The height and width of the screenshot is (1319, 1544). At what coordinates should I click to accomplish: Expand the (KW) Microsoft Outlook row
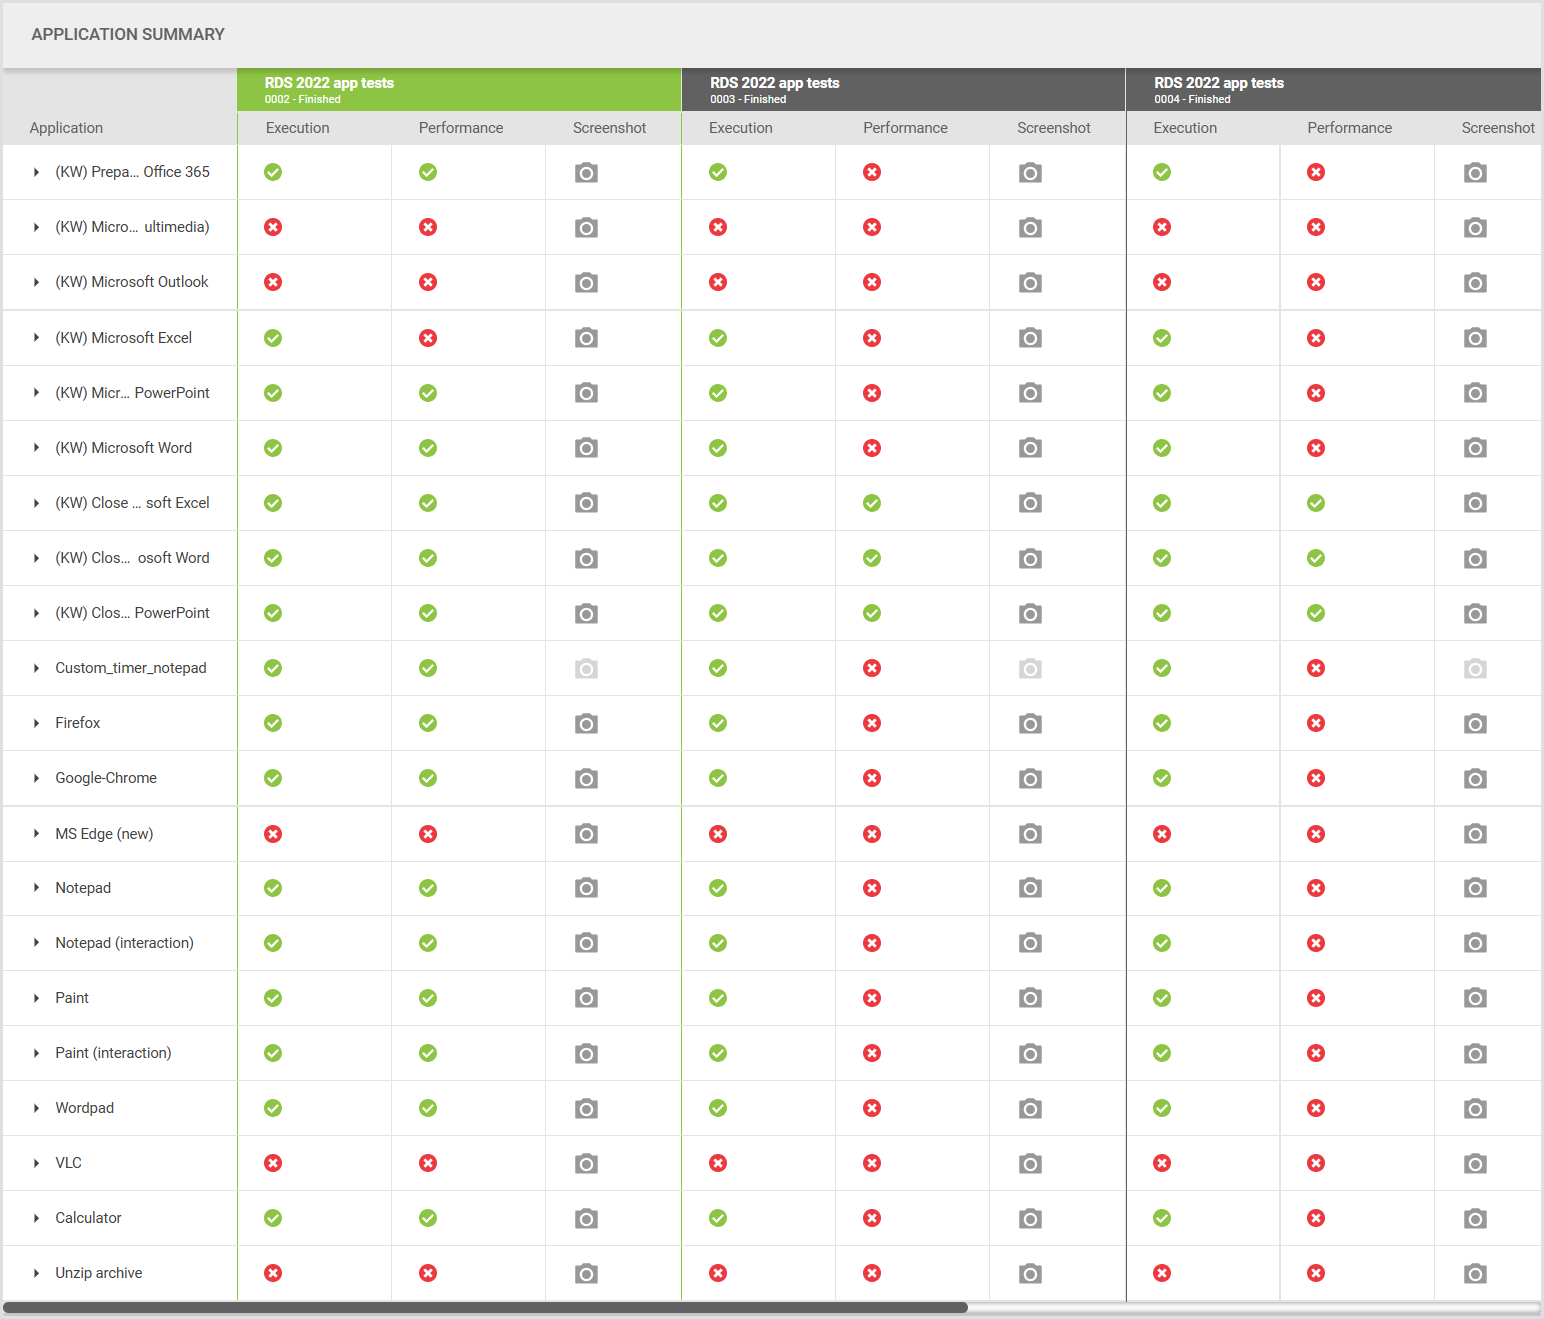coord(36,282)
